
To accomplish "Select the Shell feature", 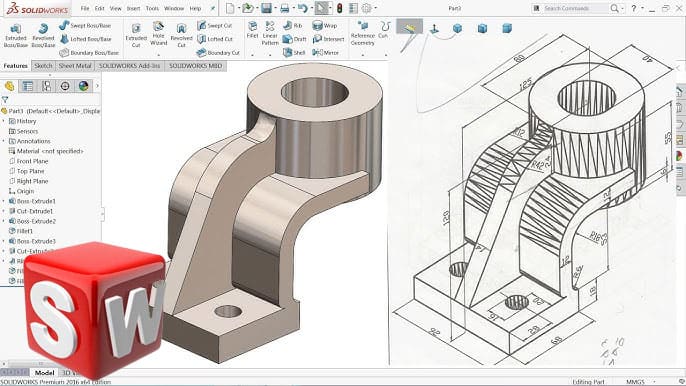I will point(294,53).
